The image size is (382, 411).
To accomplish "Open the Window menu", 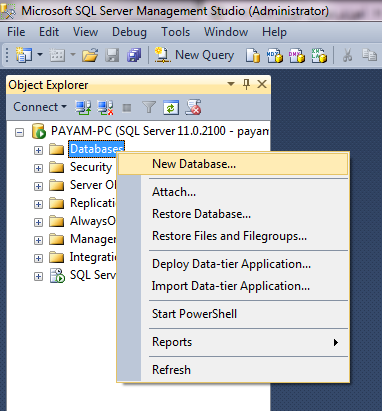I will point(226,32).
